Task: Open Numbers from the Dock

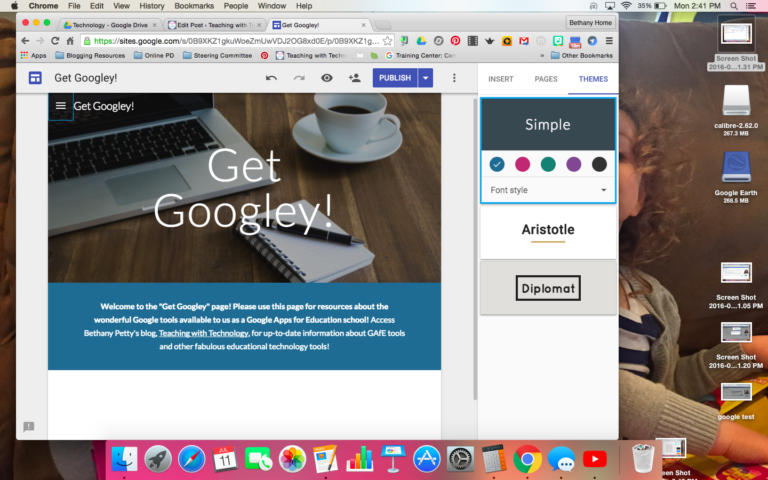Action: 360,459
